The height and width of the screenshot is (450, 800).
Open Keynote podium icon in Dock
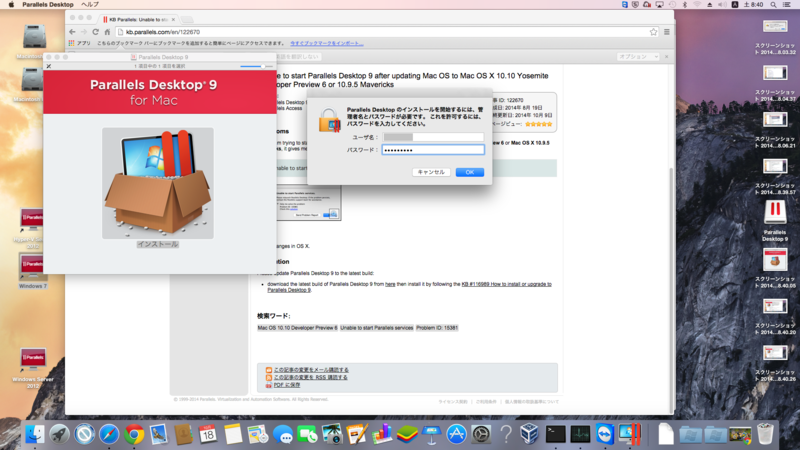click(x=431, y=434)
